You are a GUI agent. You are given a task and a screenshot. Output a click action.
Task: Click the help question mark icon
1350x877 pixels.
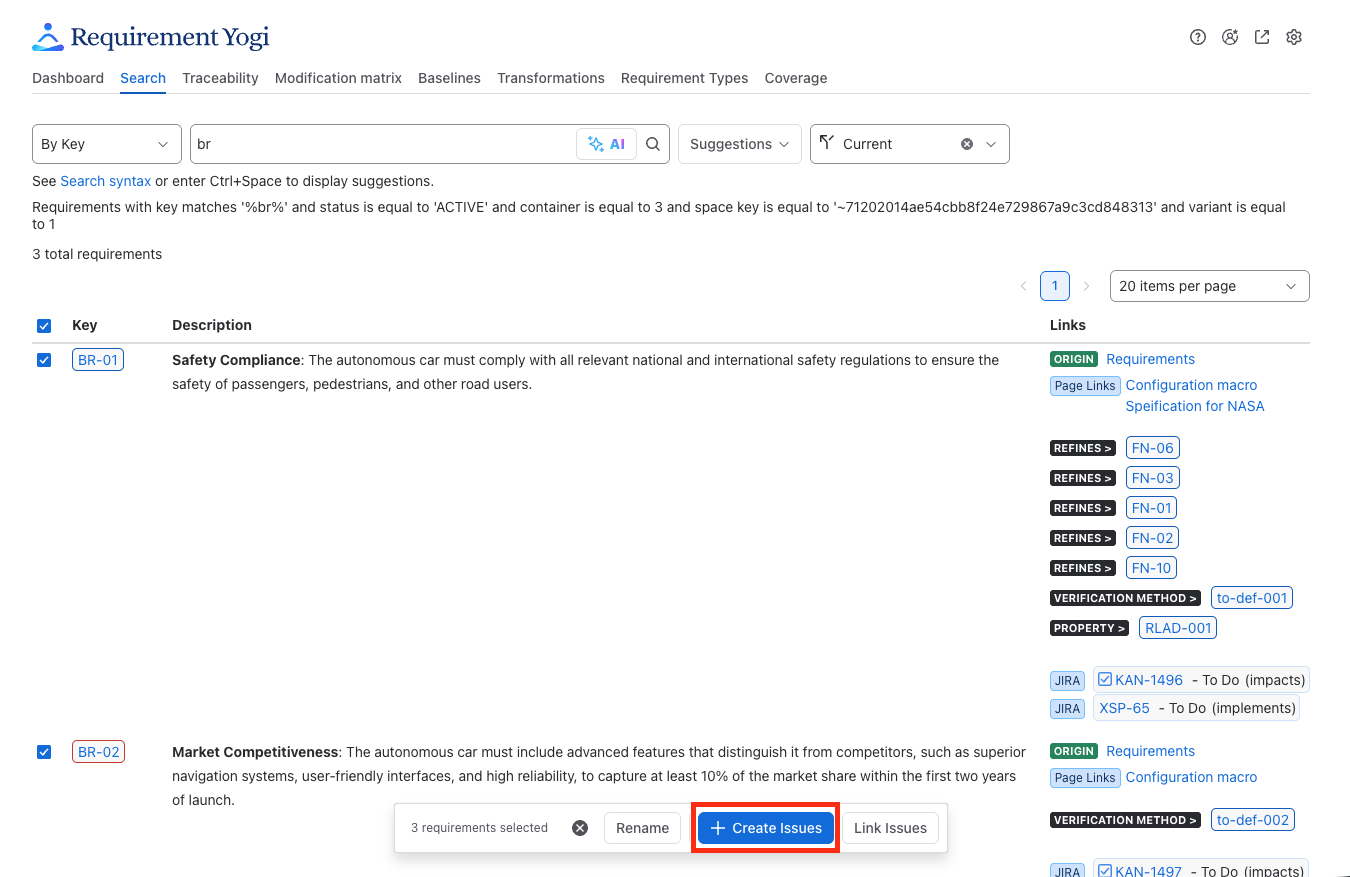(x=1198, y=37)
